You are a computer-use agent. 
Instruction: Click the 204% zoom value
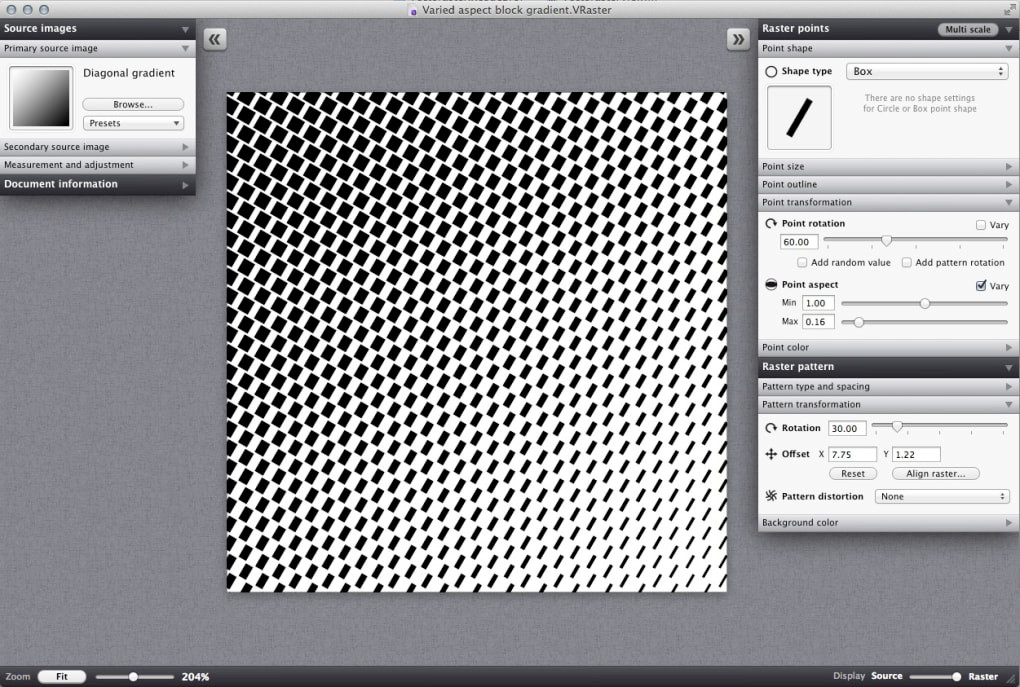pyautogui.click(x=195, y=677)
